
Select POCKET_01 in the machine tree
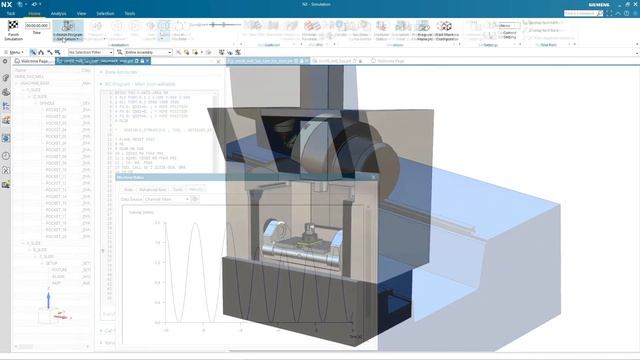[x=56, y=110]
